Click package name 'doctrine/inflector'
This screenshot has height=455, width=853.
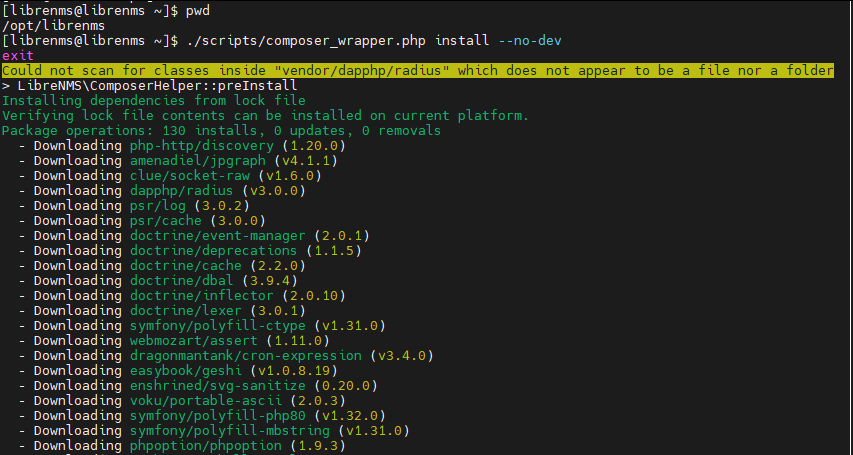tap(202, 296)
